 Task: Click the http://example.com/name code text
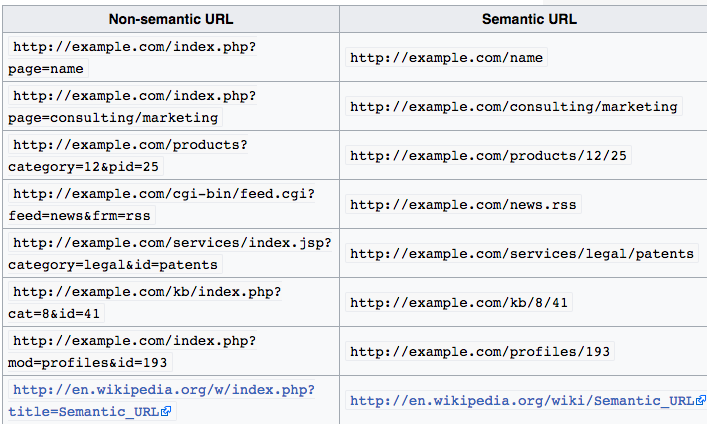pos(446,58)
